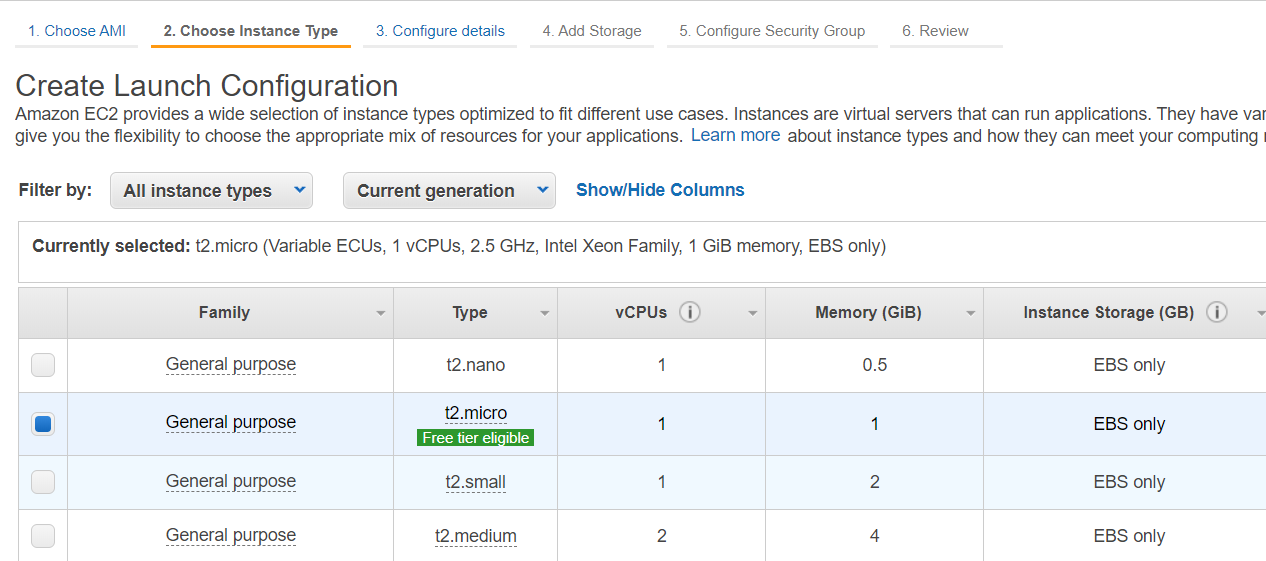Select step 2. Choose Instance Type tab
The height and width of the screenshot is (561, 1266).
tap(251, 31)
